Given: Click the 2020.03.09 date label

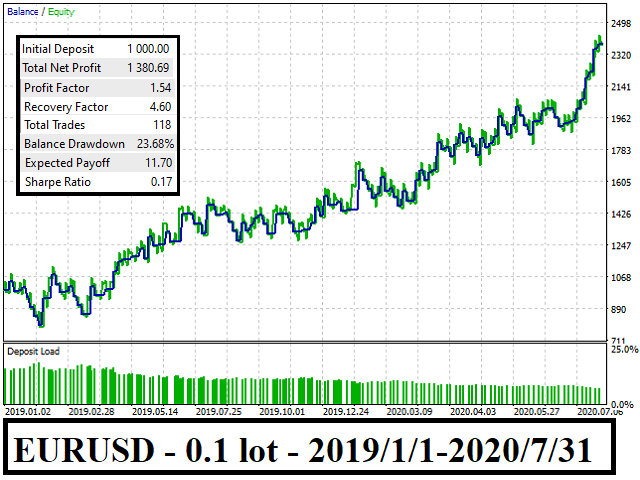Looking at the screenshot, I should click(x=409, y=411).
